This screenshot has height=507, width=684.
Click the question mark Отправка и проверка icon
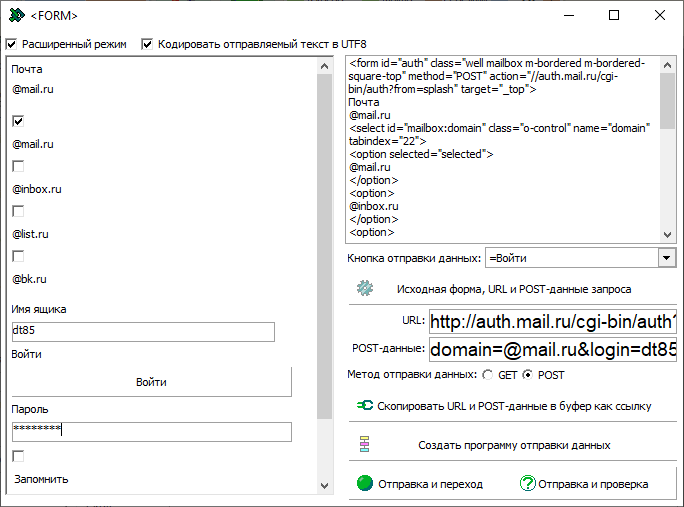click(x=527, y=483)
